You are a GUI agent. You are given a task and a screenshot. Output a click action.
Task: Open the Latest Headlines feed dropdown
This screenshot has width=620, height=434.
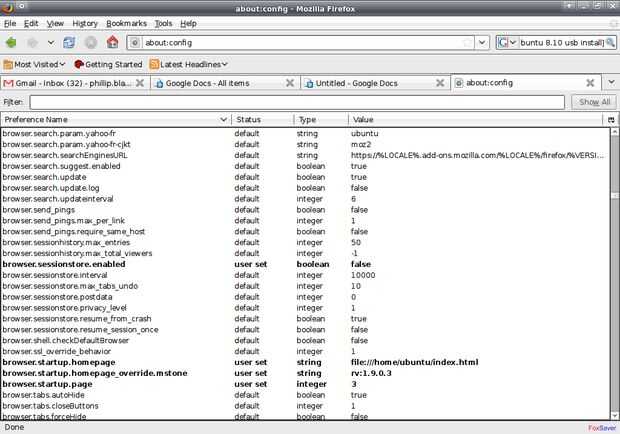point(189,64)
